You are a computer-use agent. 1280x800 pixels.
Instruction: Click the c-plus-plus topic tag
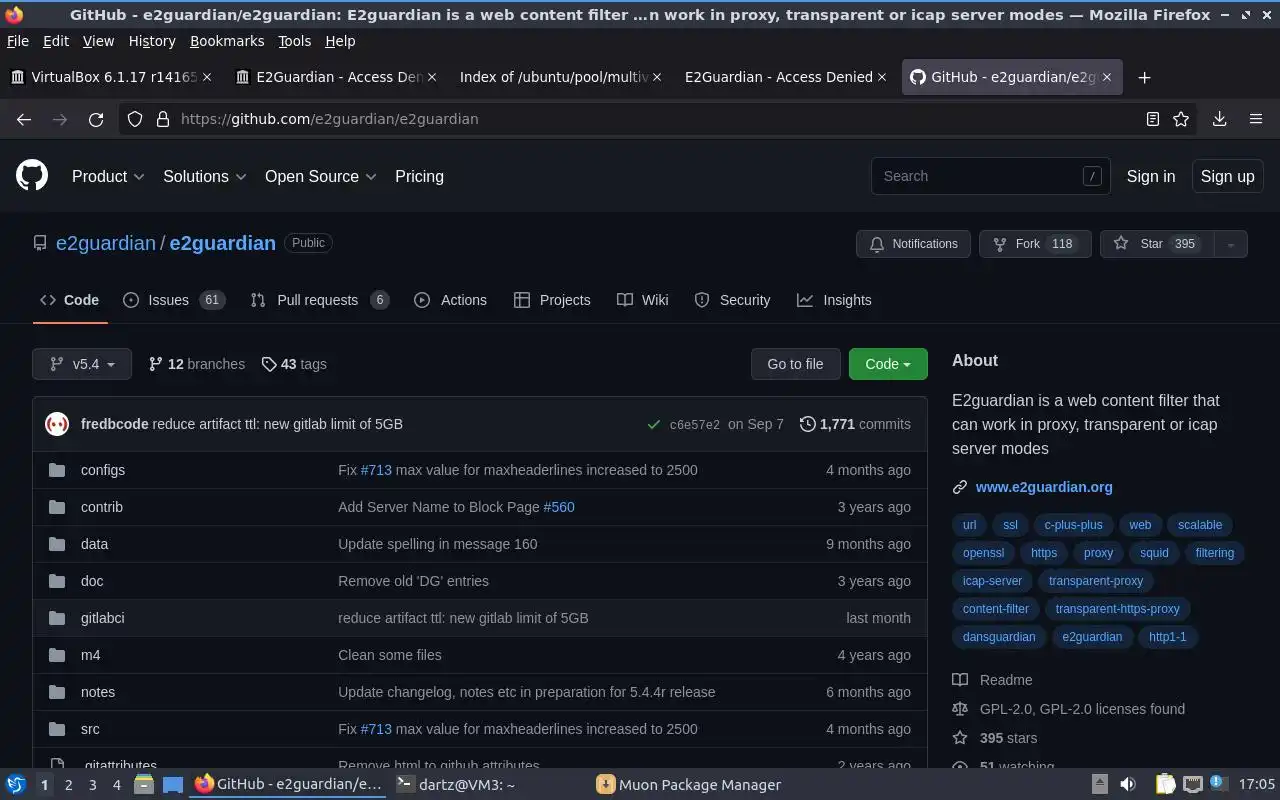tap(1073, 525)
